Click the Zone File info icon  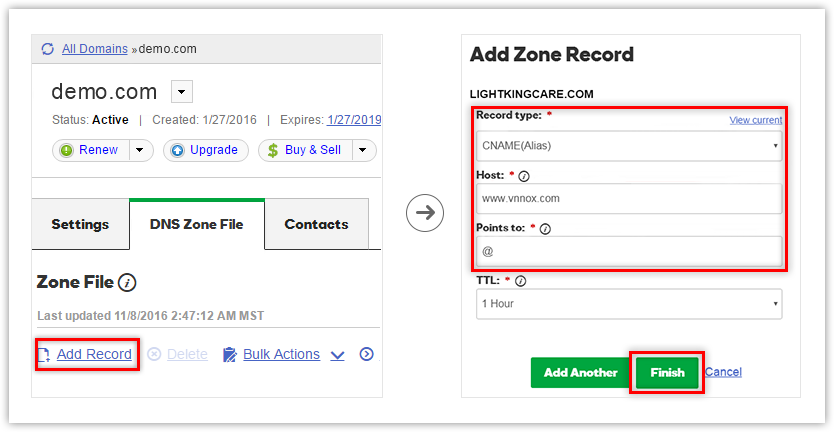tap(127, 283)
